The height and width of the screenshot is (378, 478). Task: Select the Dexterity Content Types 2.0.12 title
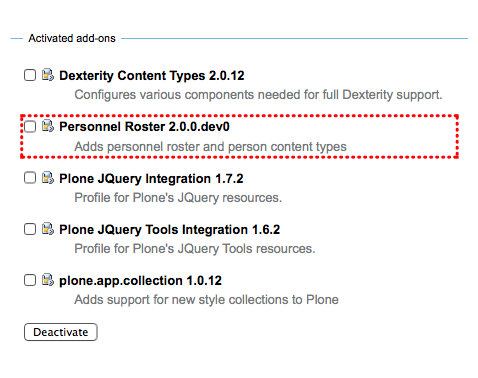tap(152, 76)
